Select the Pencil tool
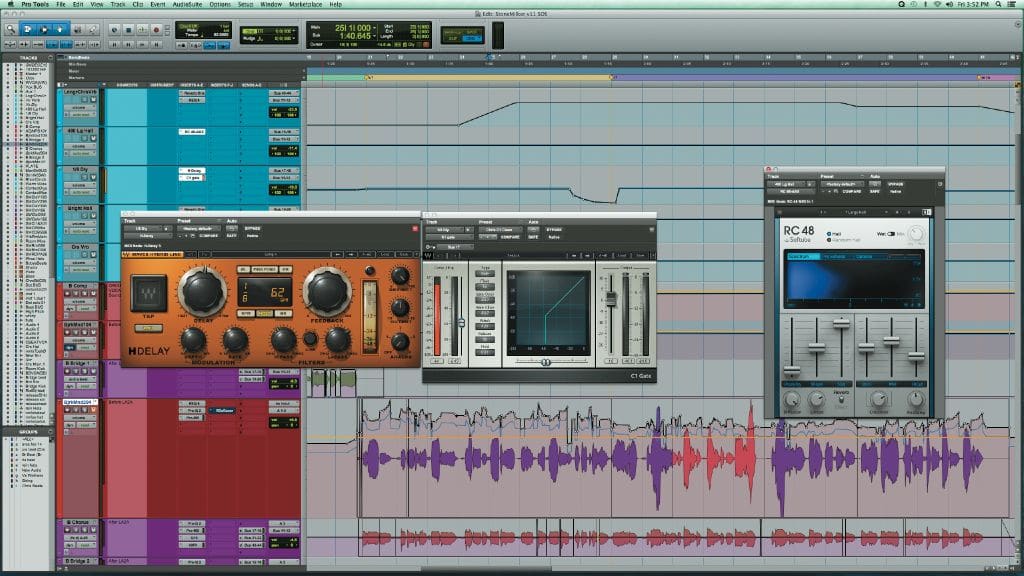The height and width of the screenshot is (576, 1024). click(93, 29)
